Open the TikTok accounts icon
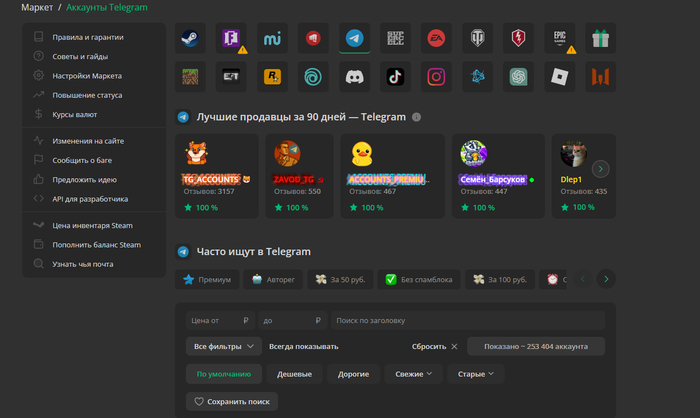This screenshot has width=700, height=418. pos(395,75)
